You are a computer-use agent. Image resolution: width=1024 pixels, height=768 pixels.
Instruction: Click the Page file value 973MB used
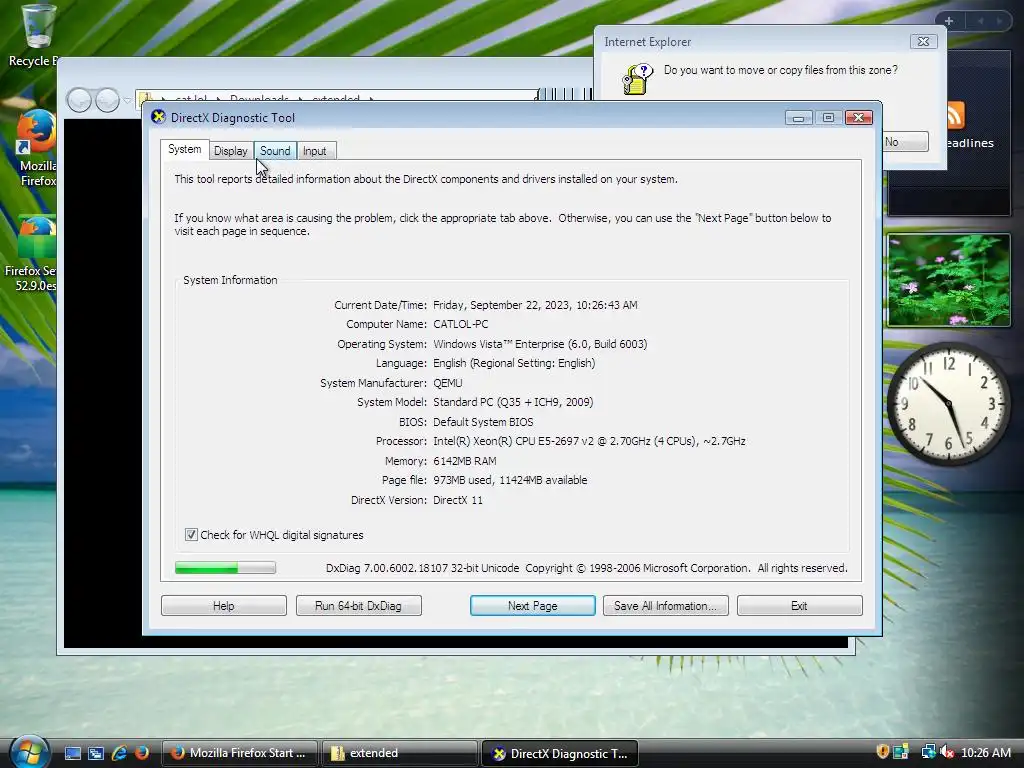(x=510, y=481)
